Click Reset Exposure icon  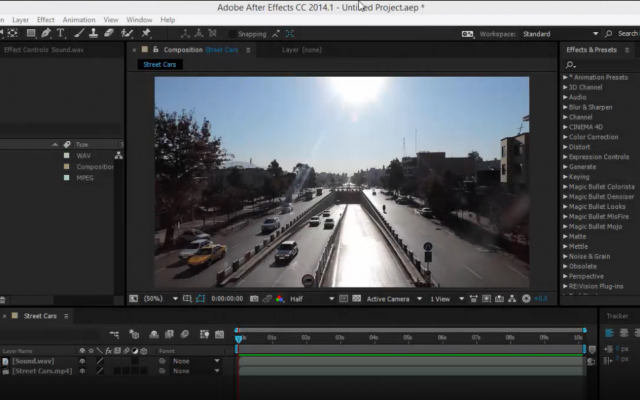coord(526,299)
